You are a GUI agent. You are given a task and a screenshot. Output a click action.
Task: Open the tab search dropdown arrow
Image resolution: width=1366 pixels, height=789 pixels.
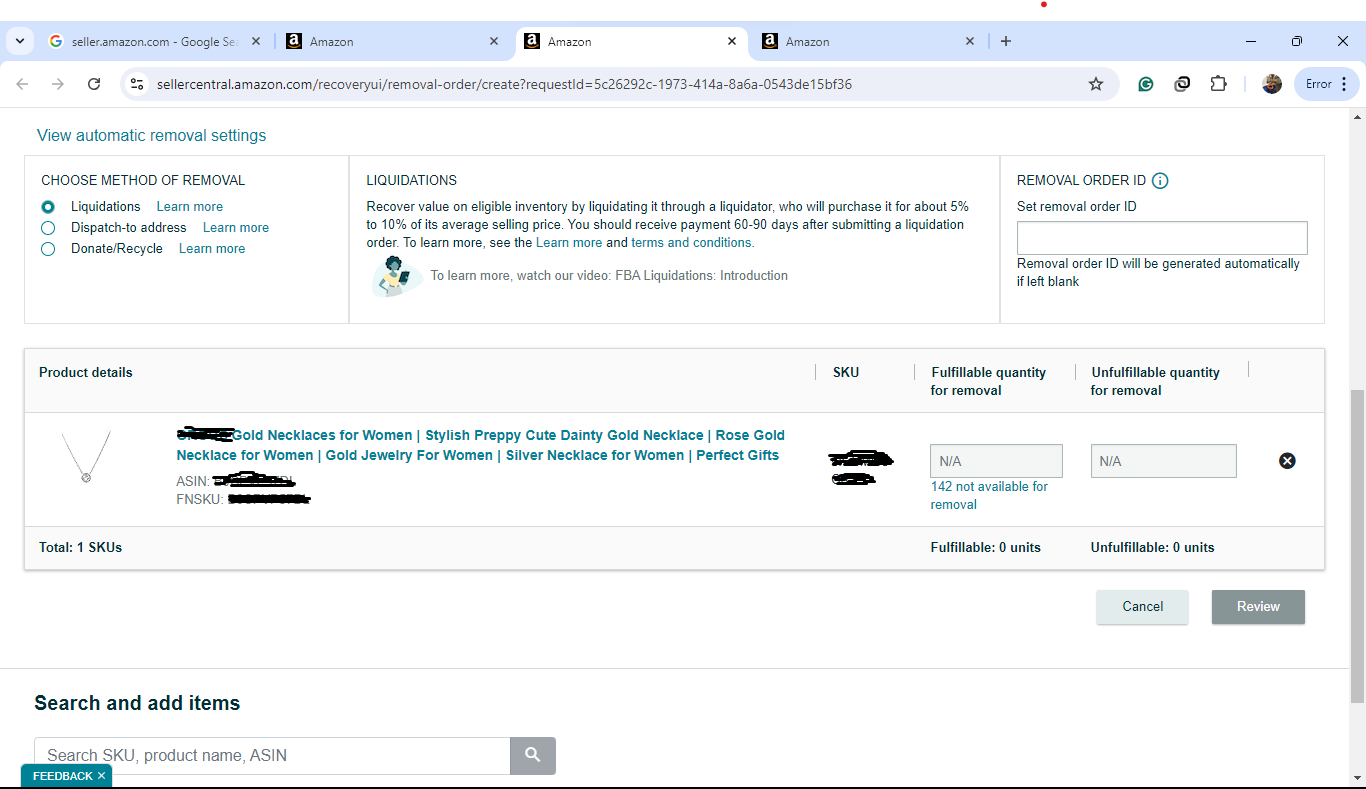click(19, 41)
